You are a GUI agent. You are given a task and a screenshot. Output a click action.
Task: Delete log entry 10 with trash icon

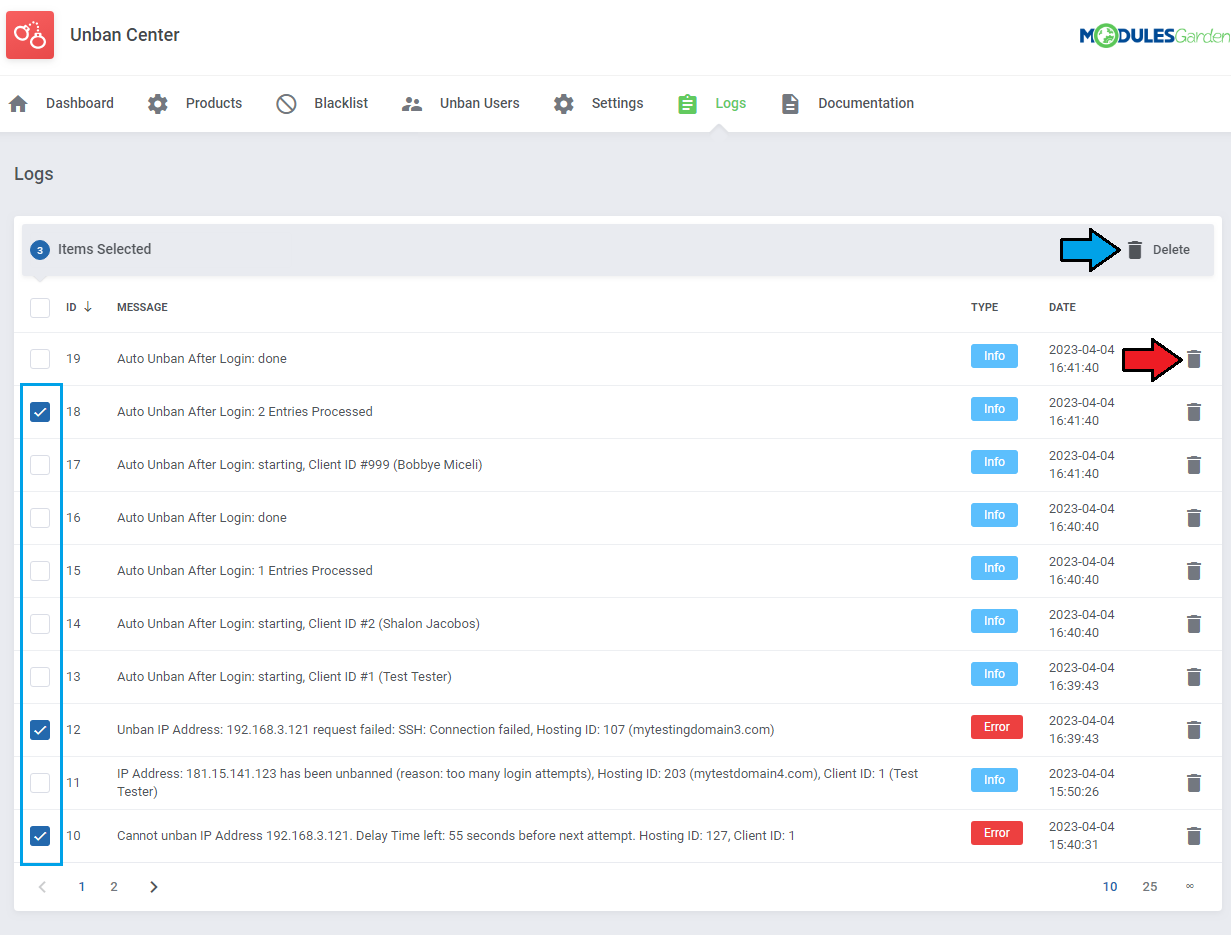1194,836
